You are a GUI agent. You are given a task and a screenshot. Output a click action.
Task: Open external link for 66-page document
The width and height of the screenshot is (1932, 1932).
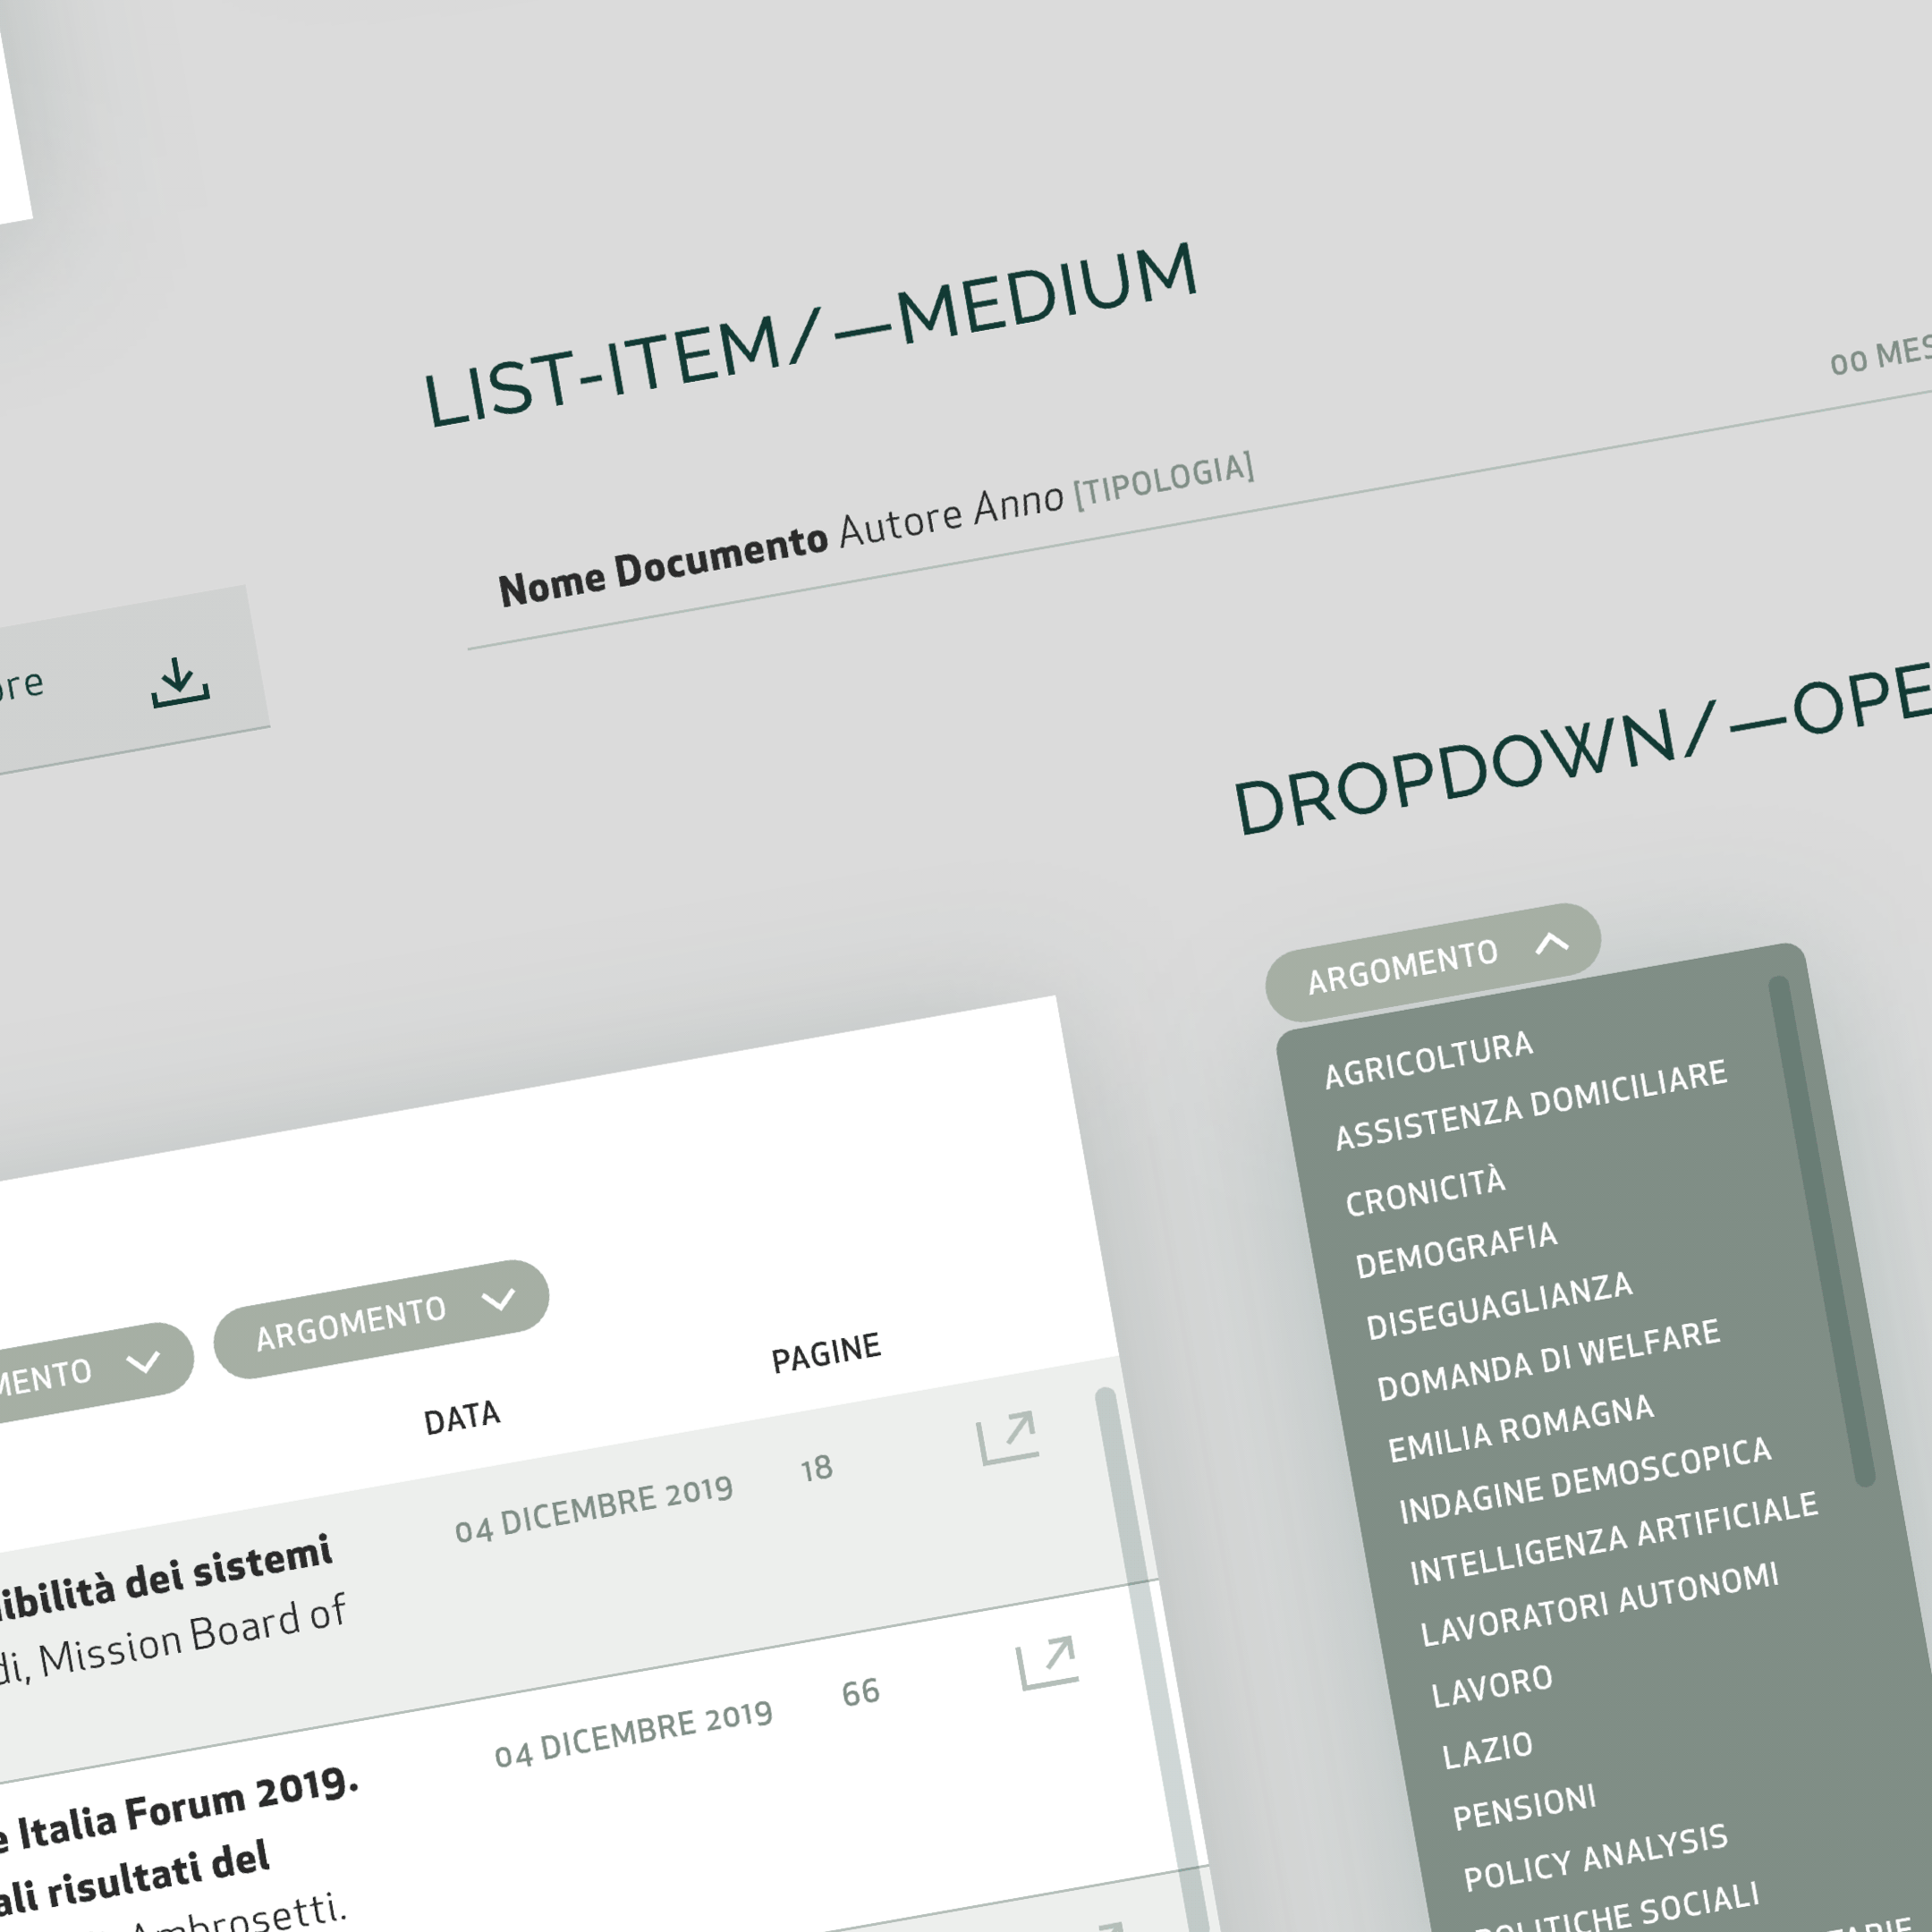[x=1047, y=1663]
